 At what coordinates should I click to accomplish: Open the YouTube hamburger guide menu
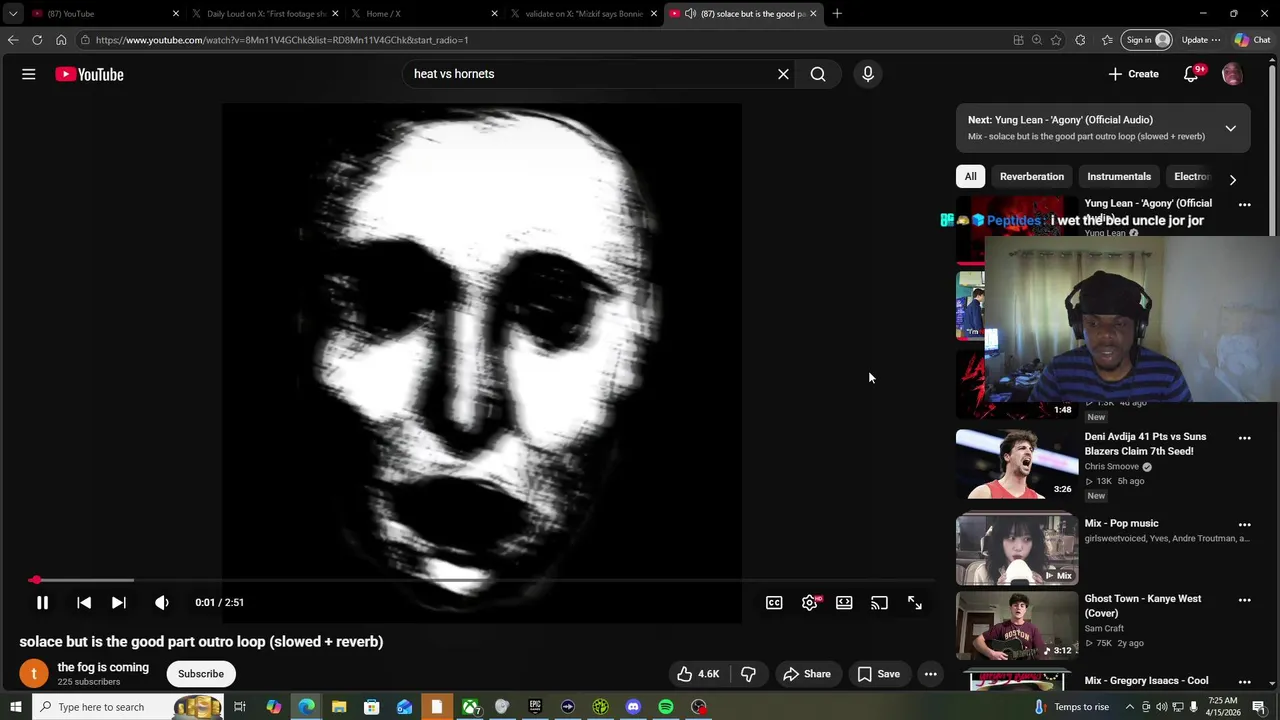pyautogui.click(x=29, y=74)
